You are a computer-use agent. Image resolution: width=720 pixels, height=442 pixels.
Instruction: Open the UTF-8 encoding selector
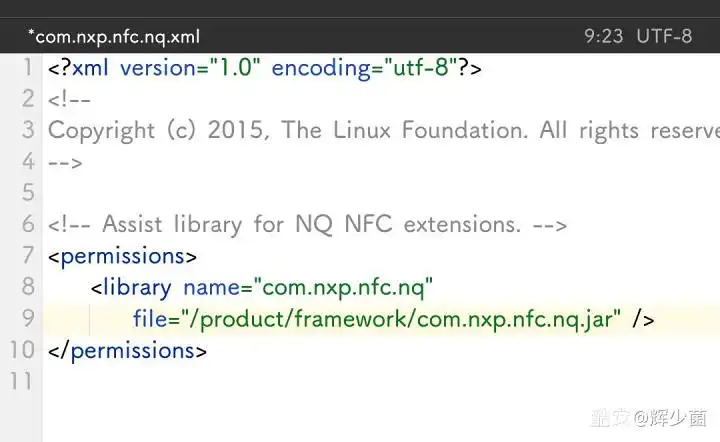tap(665, 37)
